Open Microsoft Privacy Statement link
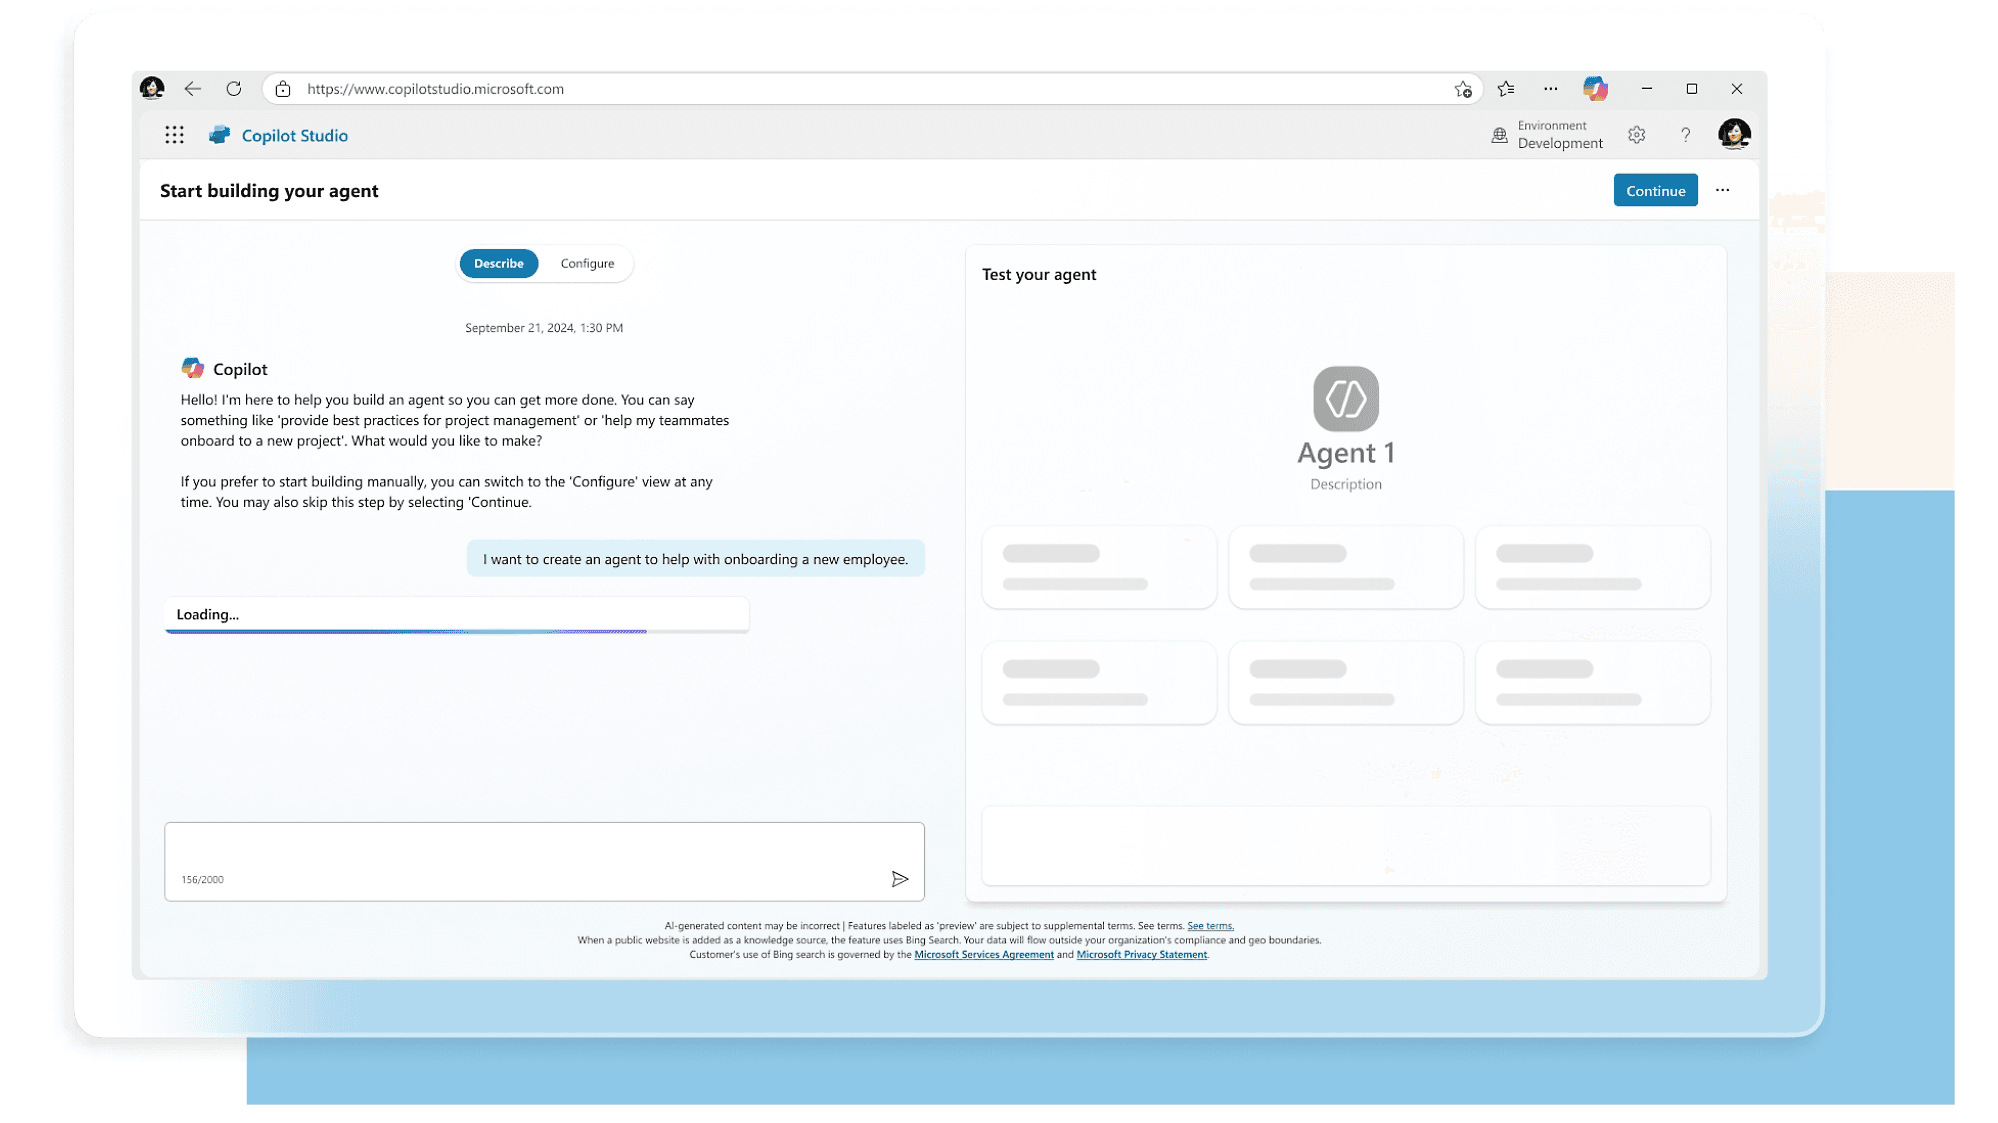Image resolution: width=1998 pixels, height=1123 pixels. point(1141,955)
